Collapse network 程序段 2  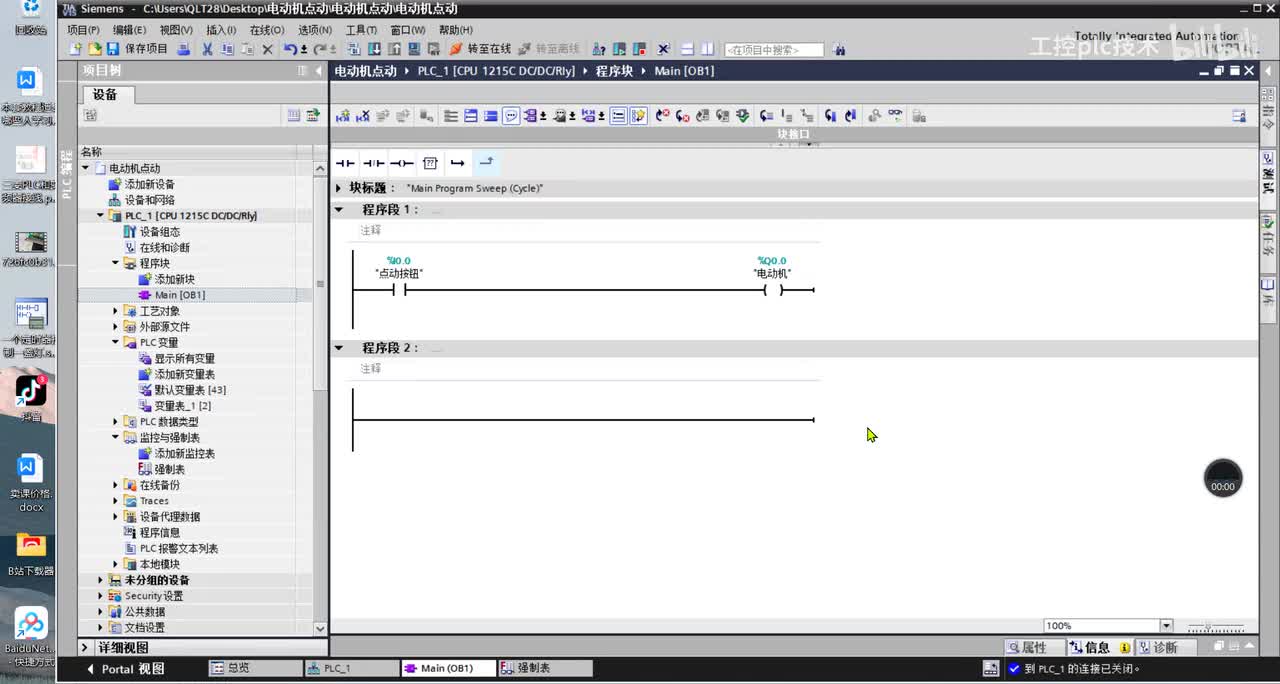(339, 348)
